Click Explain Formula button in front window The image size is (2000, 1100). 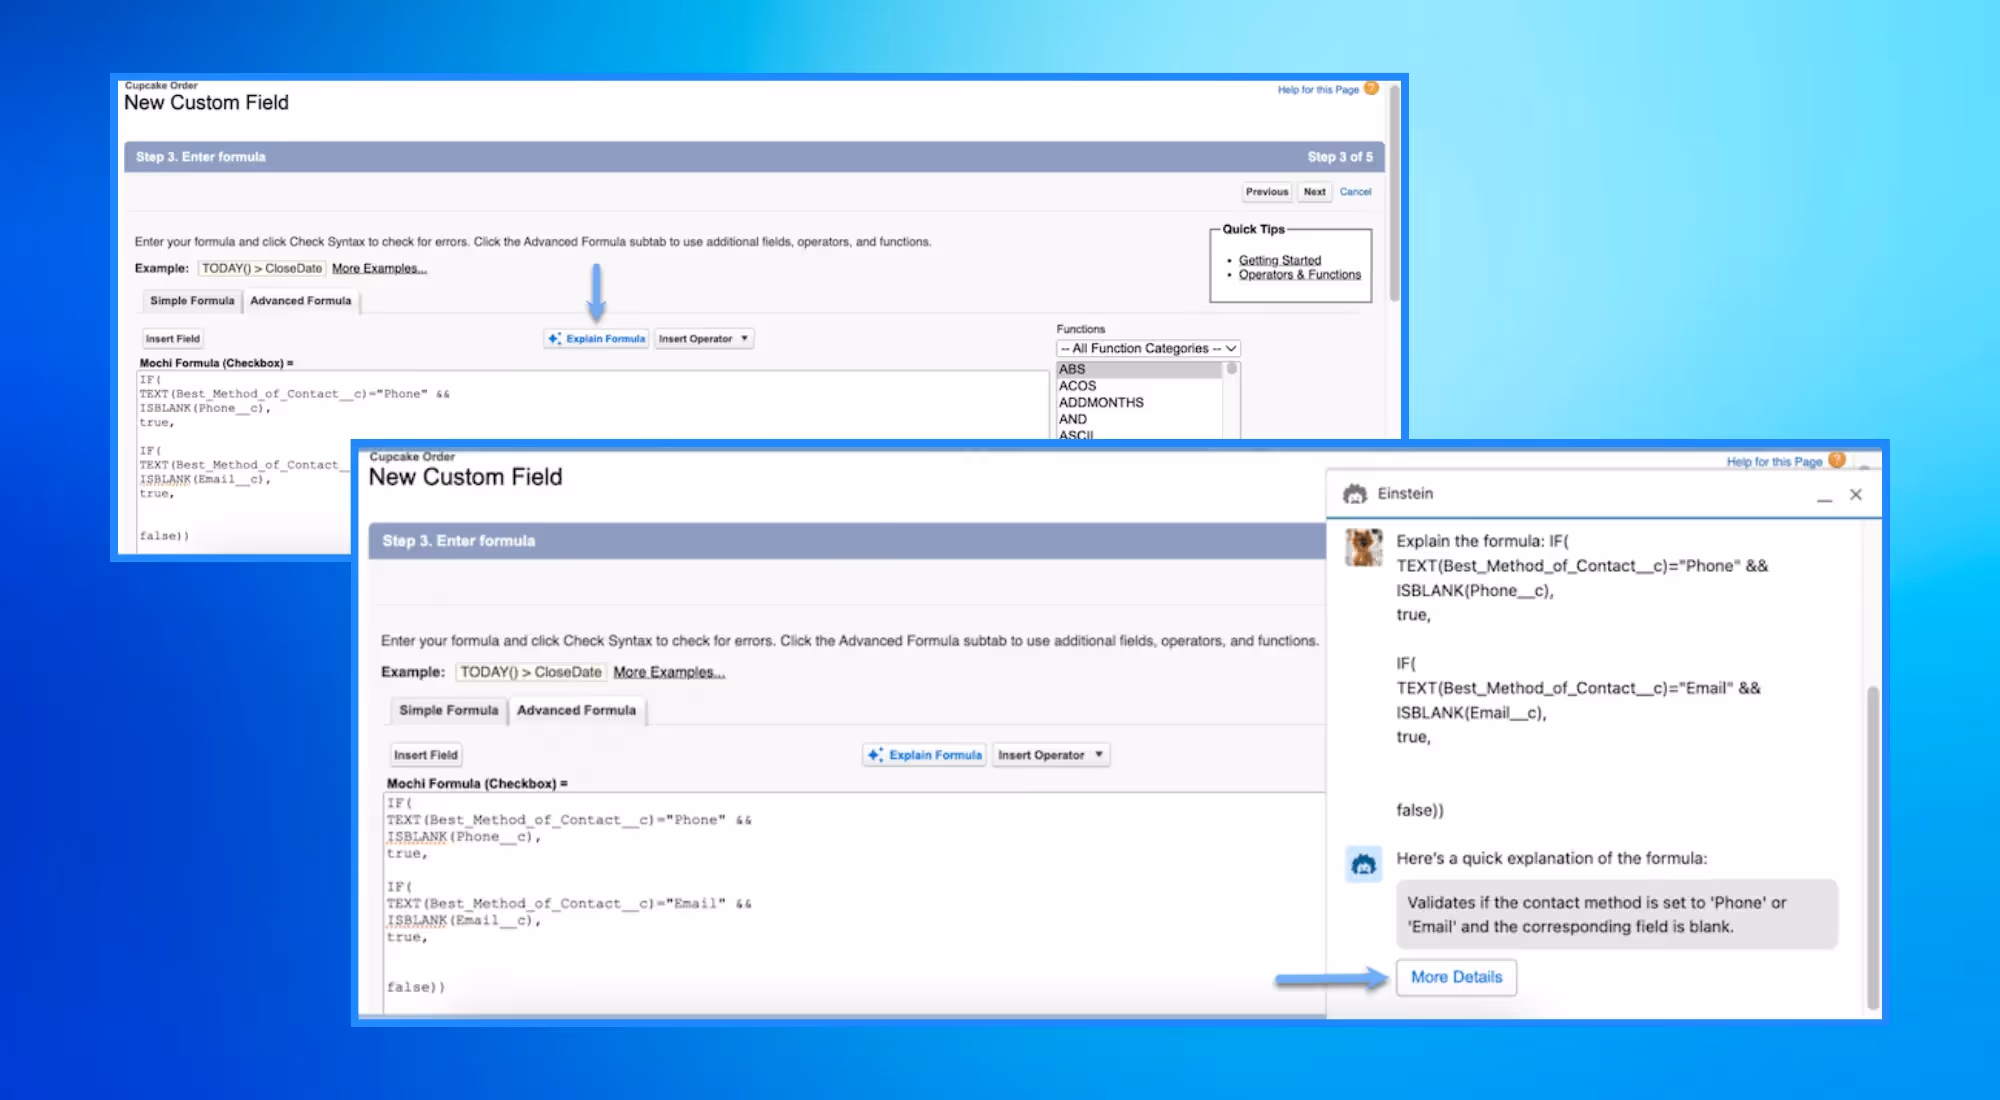tap(925, 755)
